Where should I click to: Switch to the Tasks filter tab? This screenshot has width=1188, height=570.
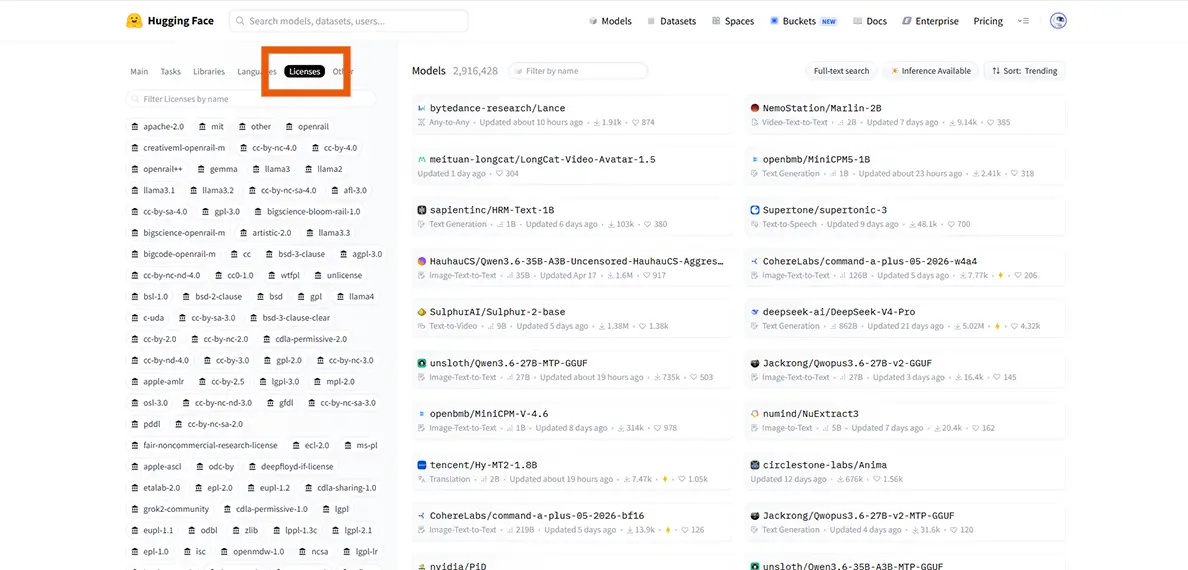pyautogui.click(x=170, y=71)
